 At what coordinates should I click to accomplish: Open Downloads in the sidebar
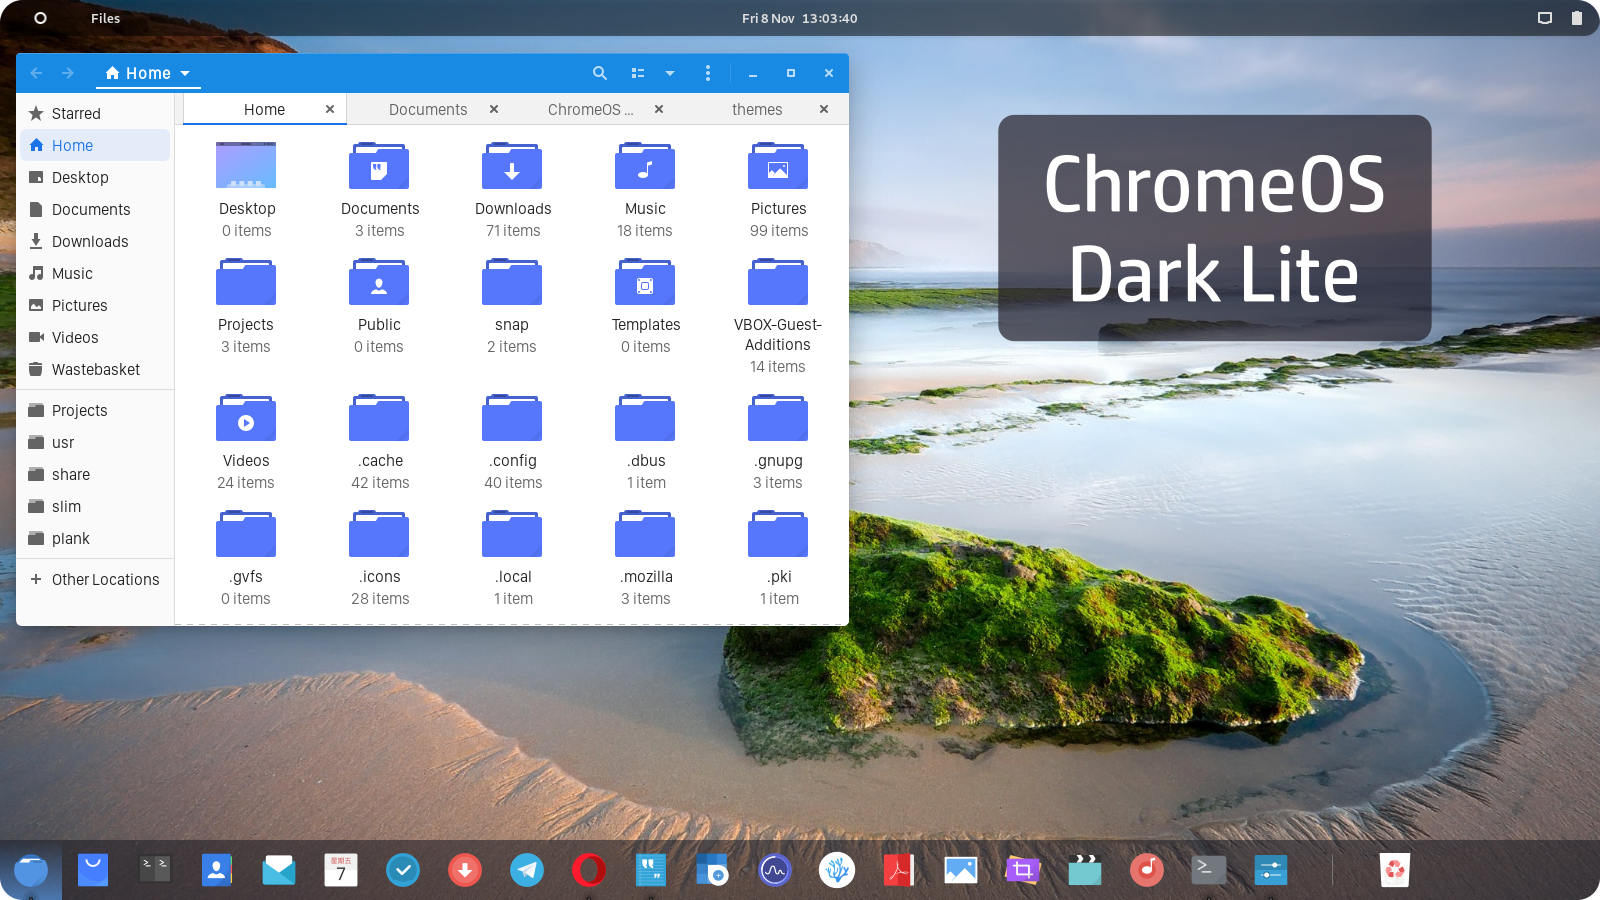[95, 241]
